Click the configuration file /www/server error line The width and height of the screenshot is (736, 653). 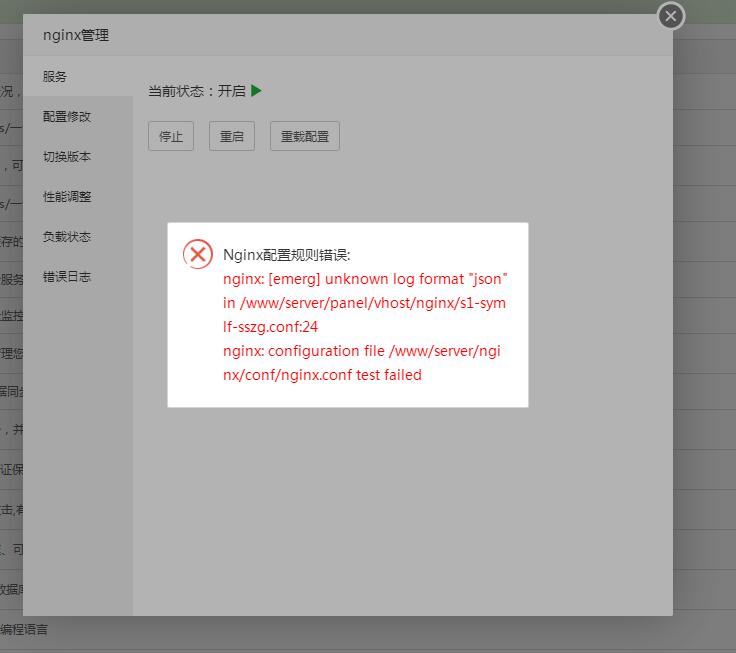click(366, 351)
